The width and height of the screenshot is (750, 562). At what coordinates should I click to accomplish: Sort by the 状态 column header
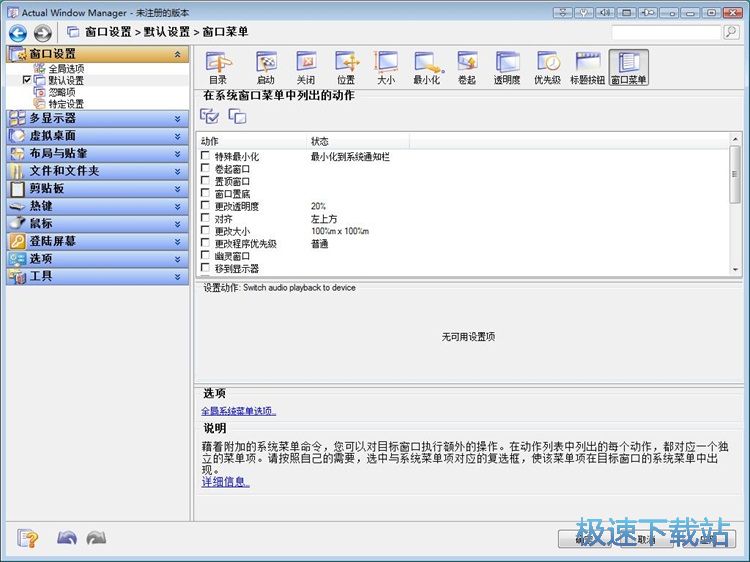pos(358,141)
